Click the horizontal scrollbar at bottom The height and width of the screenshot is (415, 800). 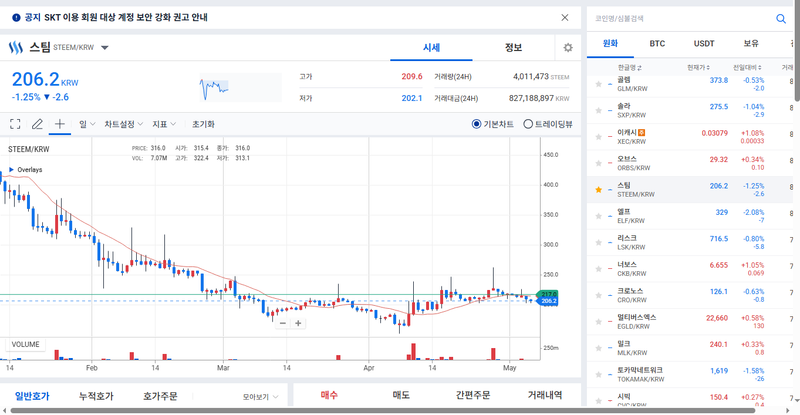383,410
